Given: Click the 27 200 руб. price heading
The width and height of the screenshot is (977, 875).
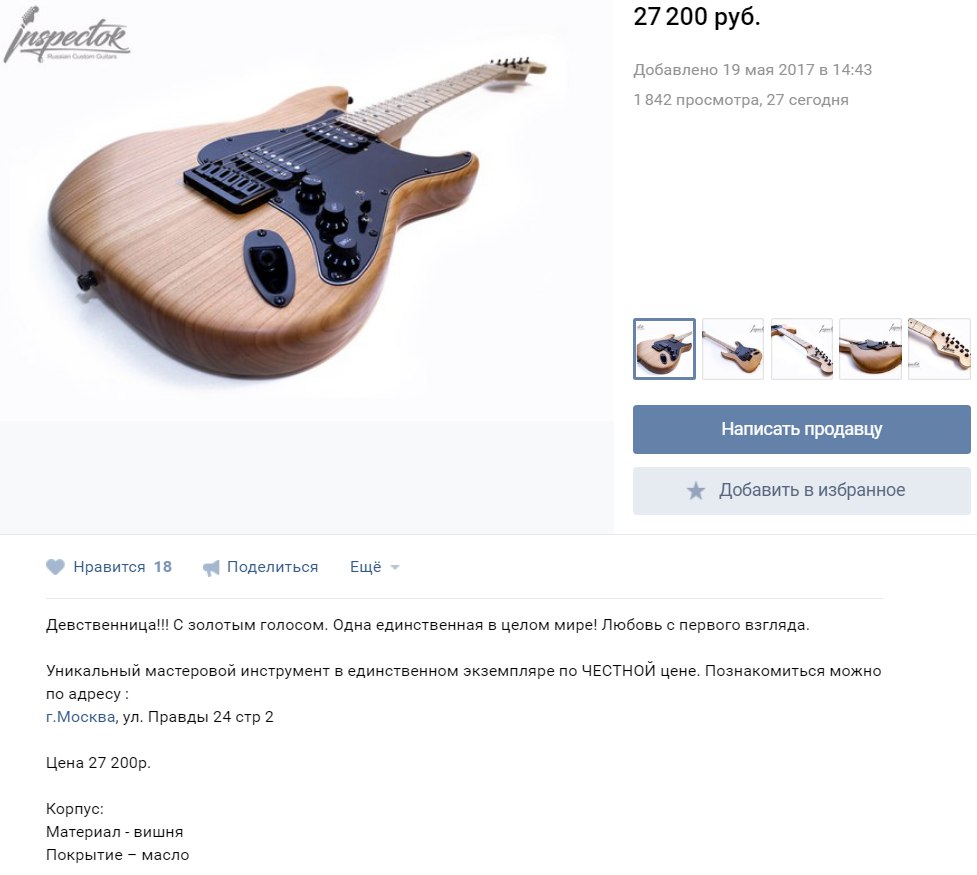Looking at the screenshot, I should [697, 17].
